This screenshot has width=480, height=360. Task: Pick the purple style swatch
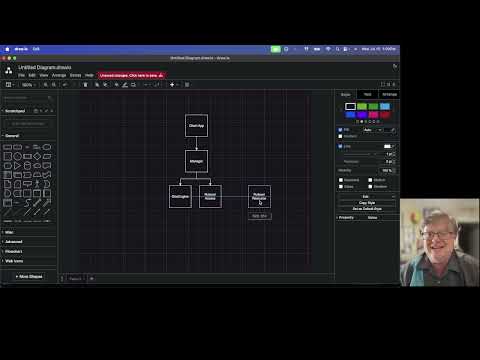[x=362, y=115]
